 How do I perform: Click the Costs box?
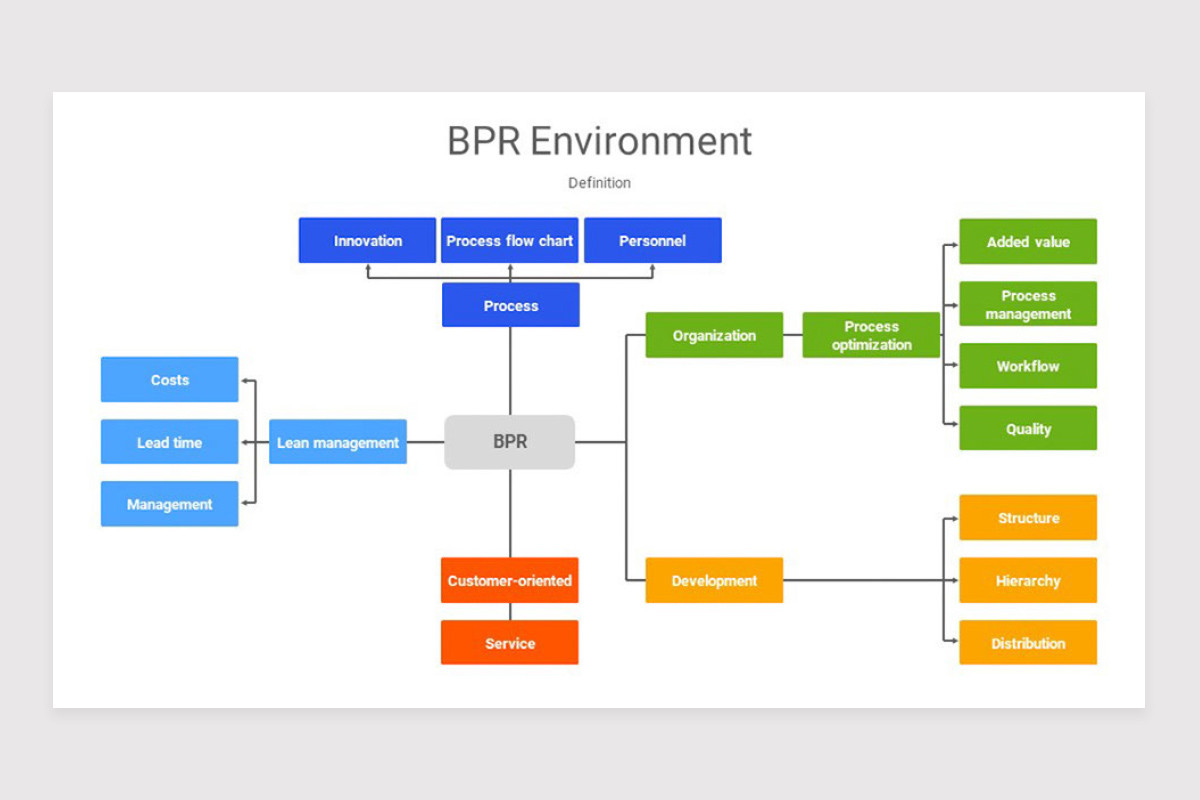click(x=168, y=379)
